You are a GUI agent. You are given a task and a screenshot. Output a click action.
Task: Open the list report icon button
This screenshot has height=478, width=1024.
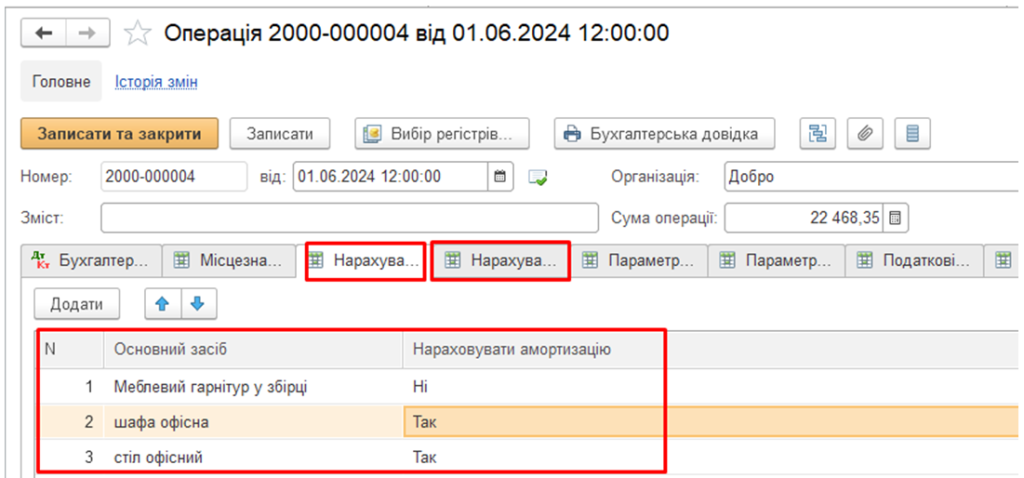click(912, 133)
